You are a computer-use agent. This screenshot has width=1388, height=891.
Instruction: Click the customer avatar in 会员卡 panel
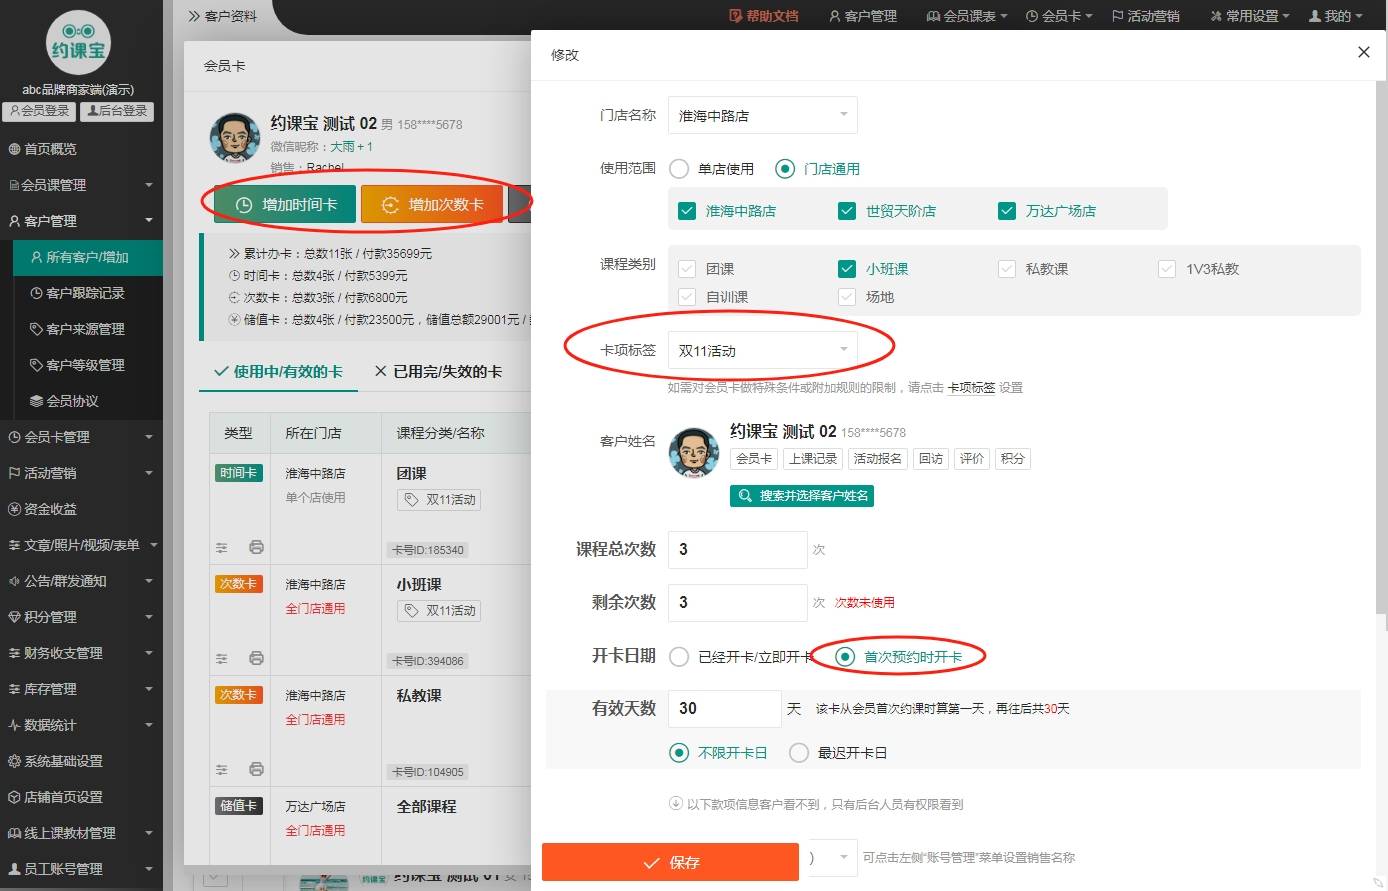[x=235, y=138]
